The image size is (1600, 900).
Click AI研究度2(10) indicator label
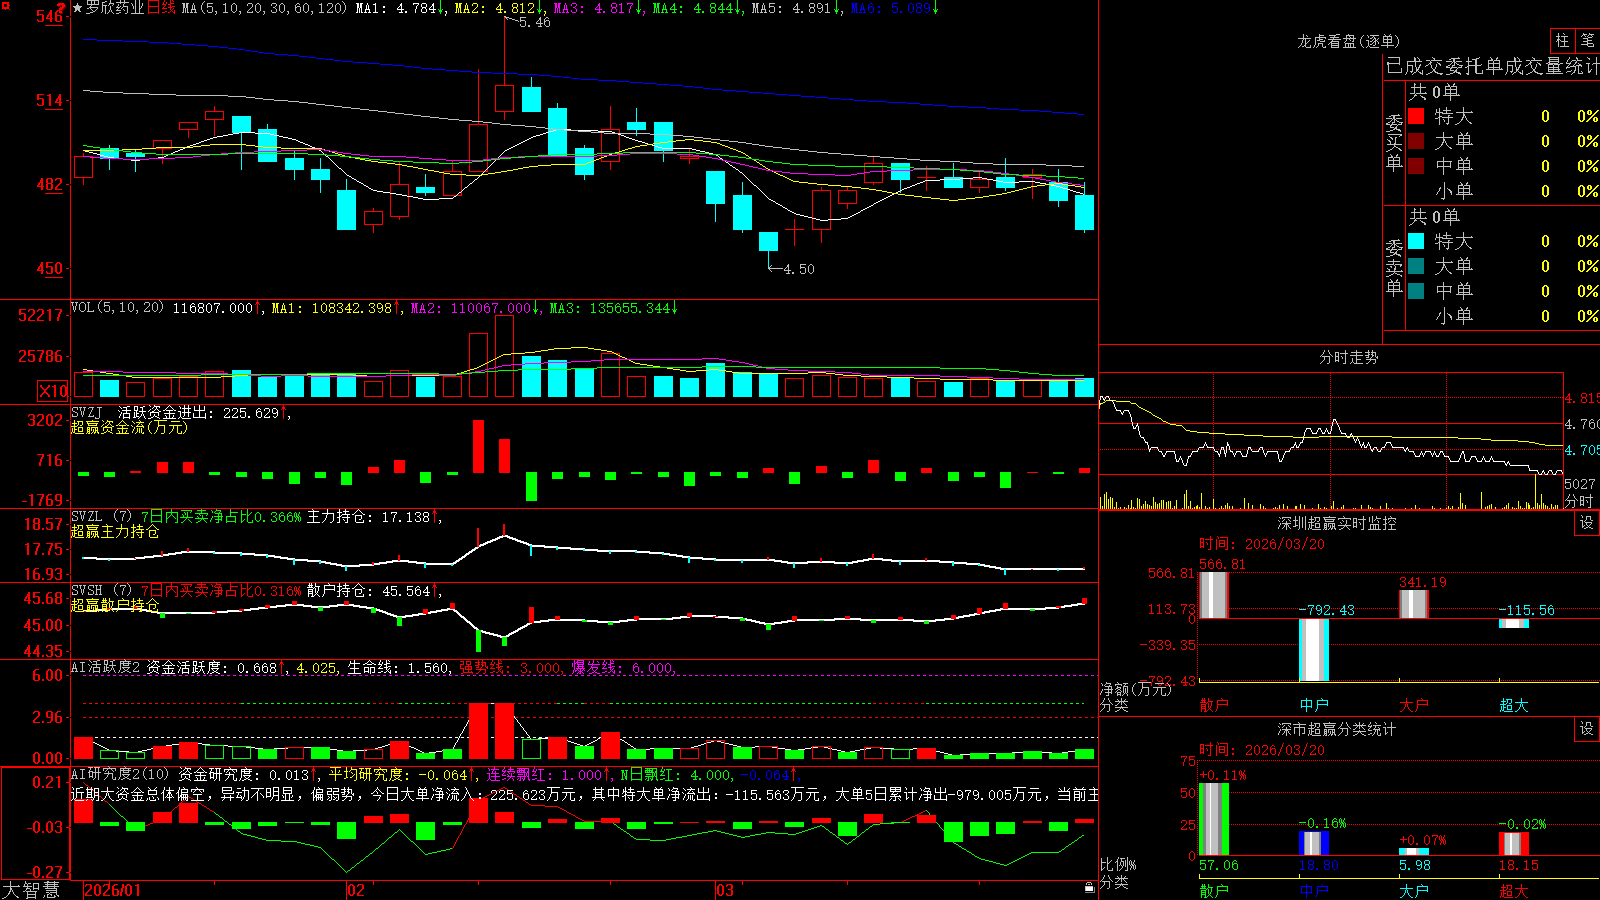[x=121, y=774]
